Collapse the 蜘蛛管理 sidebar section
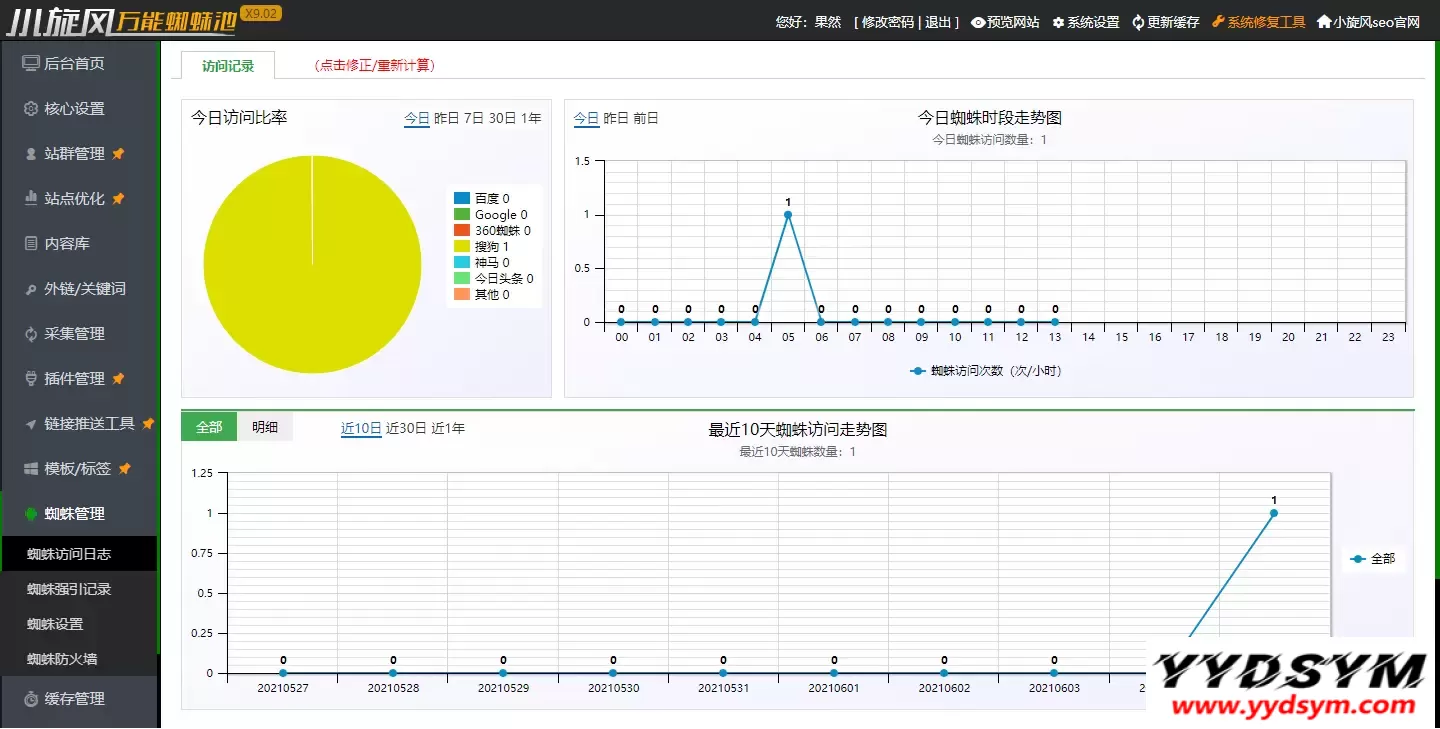1440x729 pixels. point(75,514)
